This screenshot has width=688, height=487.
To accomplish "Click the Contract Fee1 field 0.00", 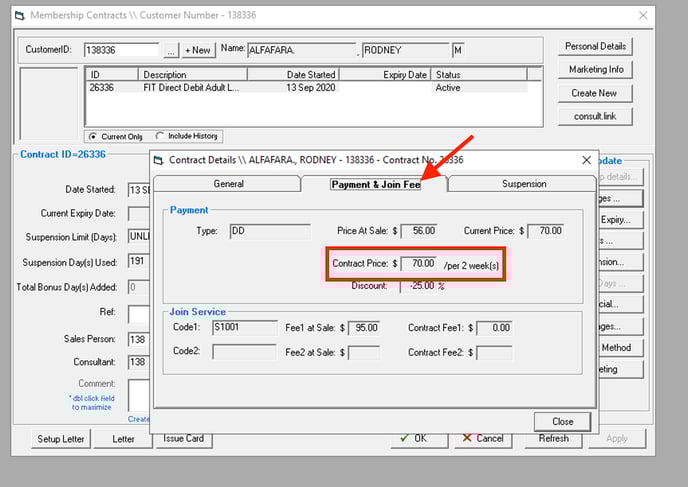I will [x=494, y=328].
